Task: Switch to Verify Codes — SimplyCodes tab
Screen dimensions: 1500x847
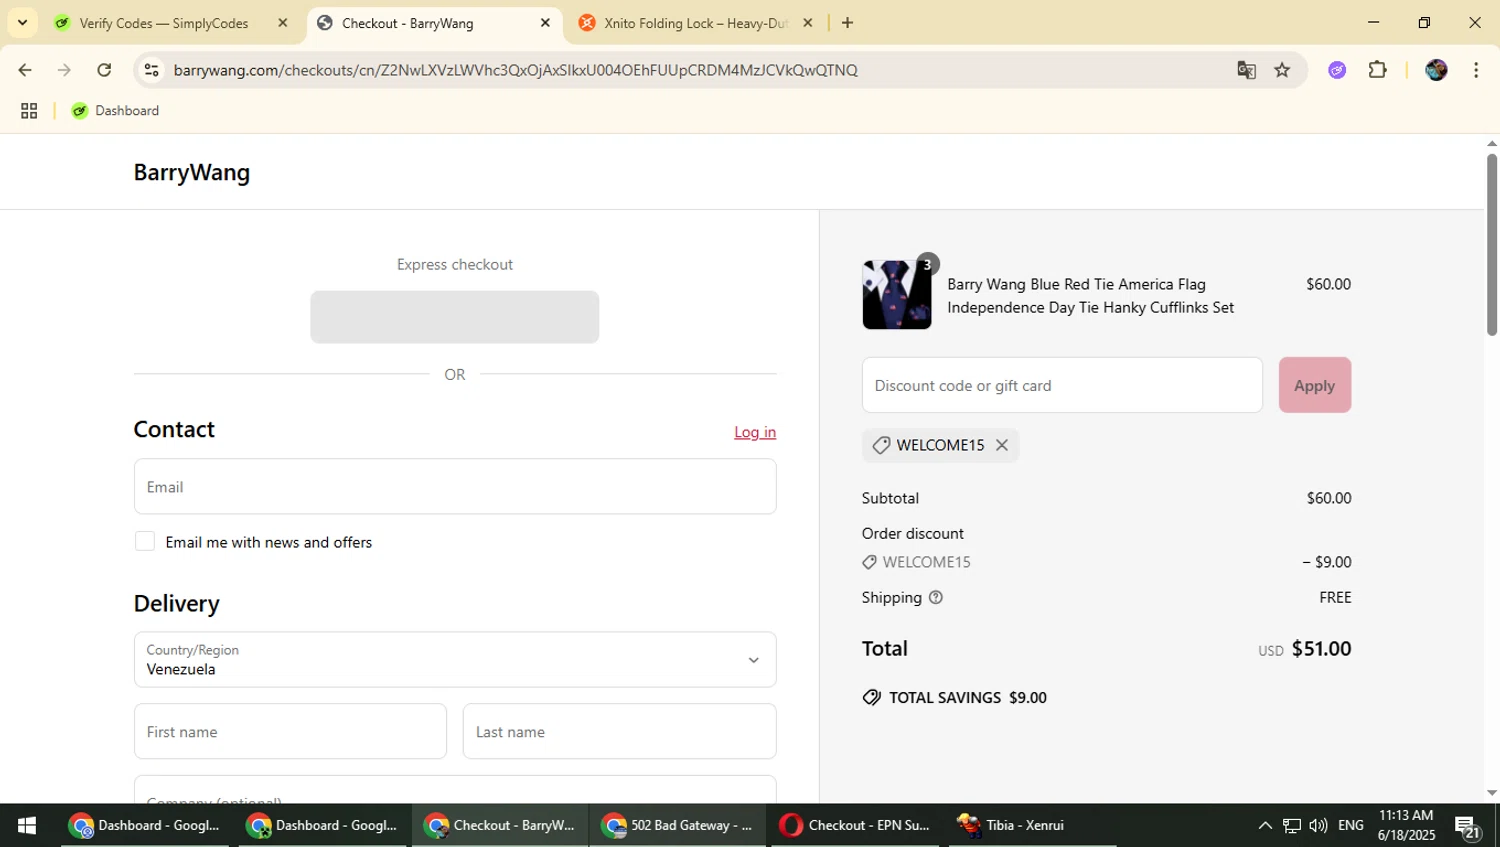Action: pos(163,23)
